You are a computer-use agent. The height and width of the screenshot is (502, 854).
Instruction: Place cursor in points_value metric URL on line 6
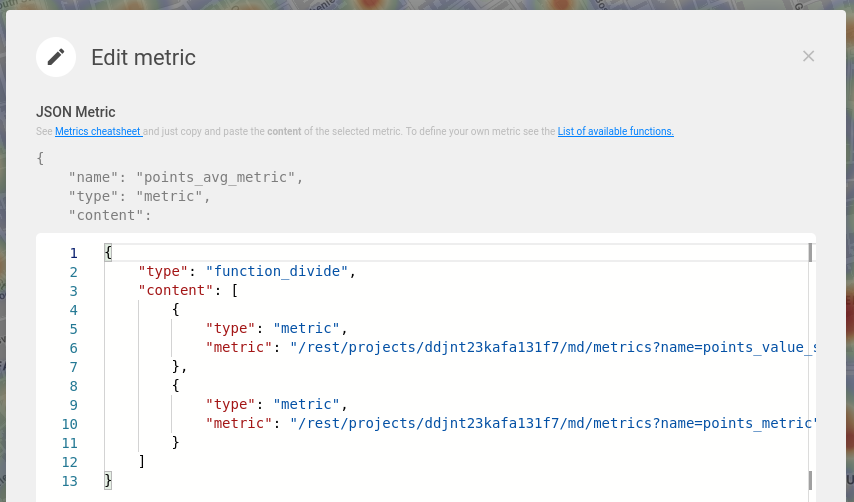pos(550,348)
